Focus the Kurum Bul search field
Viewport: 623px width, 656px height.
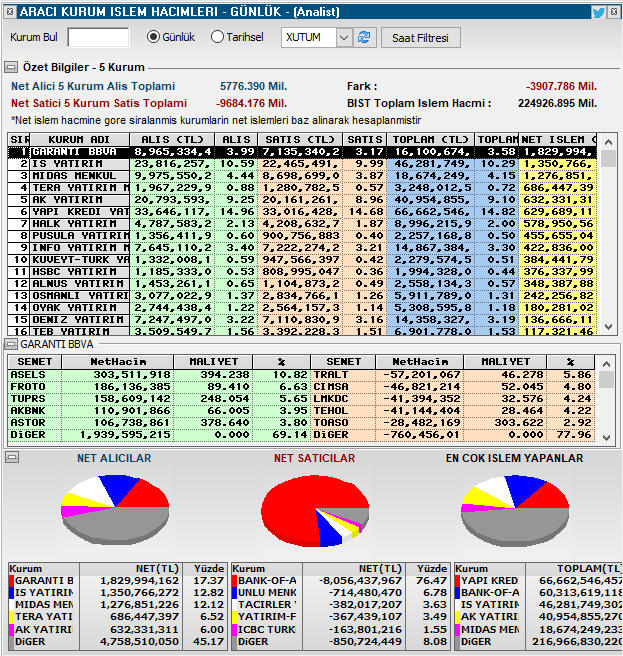coord(98,37)
